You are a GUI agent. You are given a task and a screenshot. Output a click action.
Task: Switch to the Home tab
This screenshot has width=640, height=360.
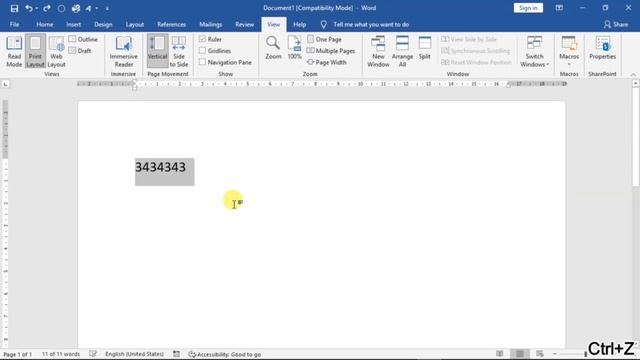44,24
